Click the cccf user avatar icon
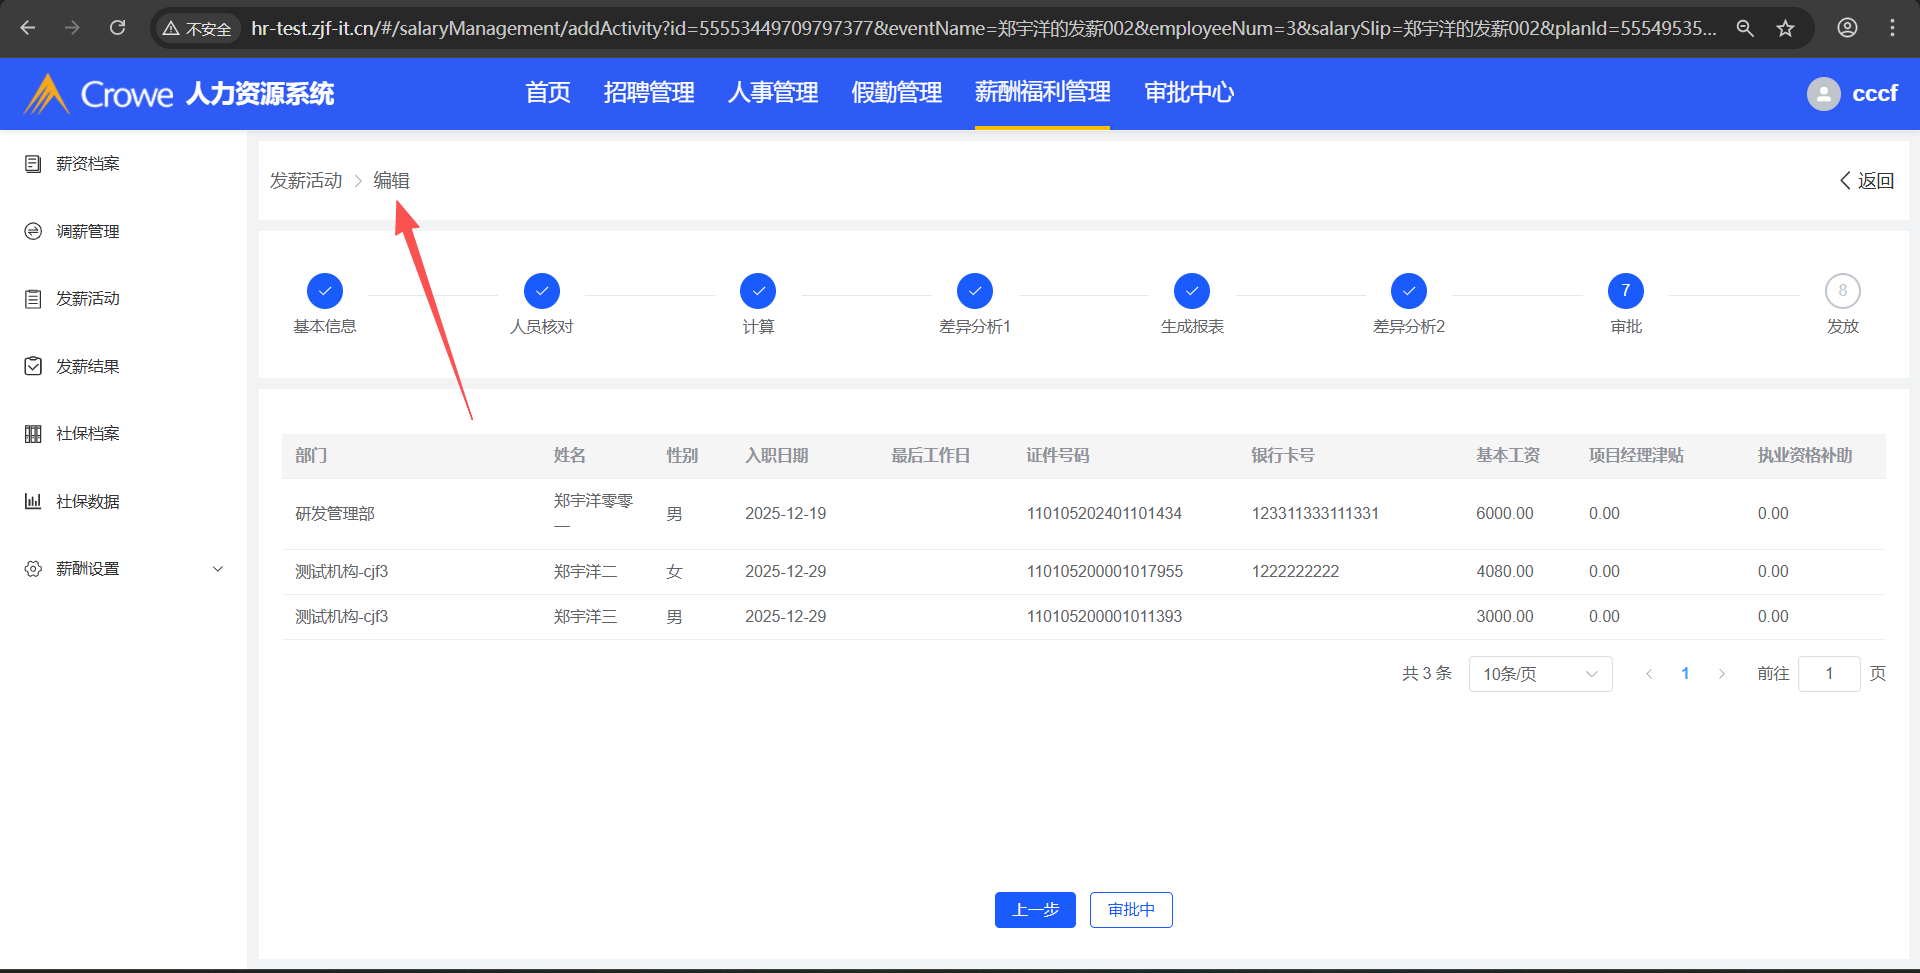 click(1823, 94)
